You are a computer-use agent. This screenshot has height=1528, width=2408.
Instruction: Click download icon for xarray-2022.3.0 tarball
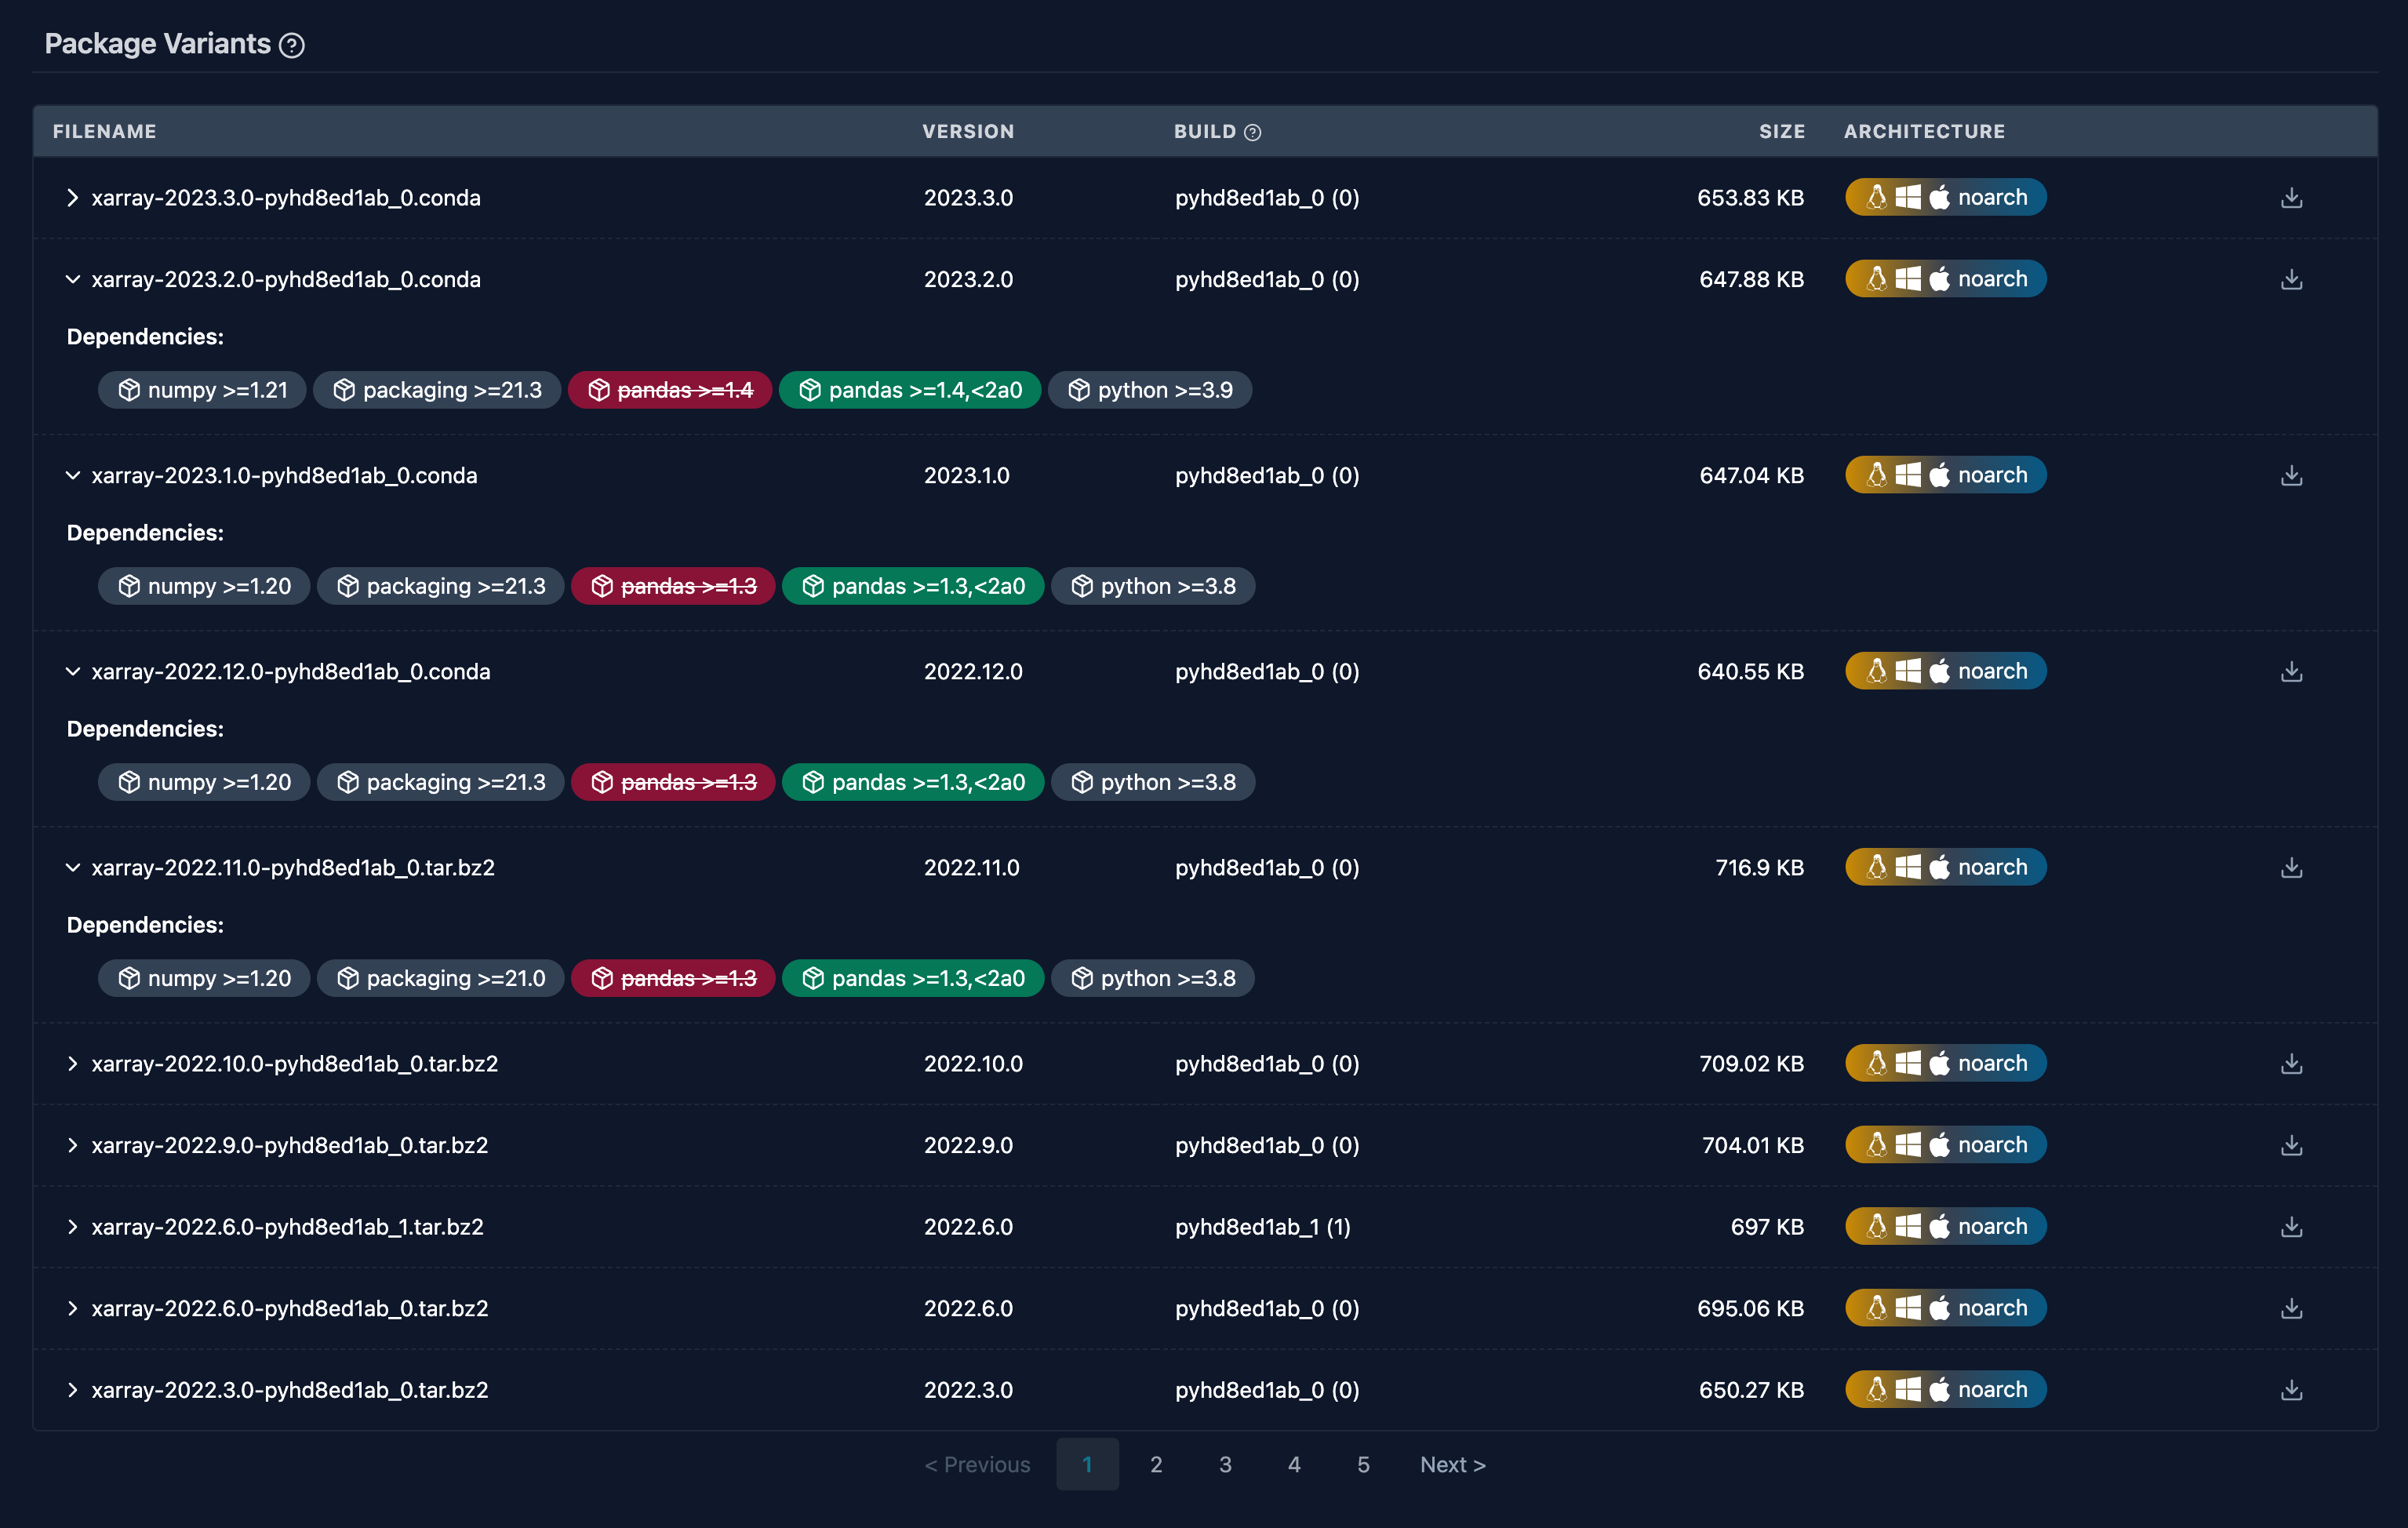pyautogui.click(x=2291, y=1390)
